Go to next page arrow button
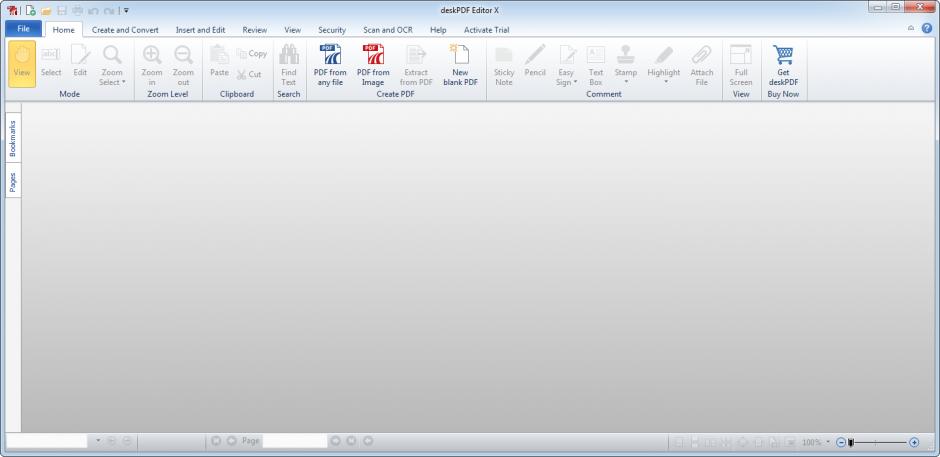Screen dimensions: 940x457 click(336, 441)
